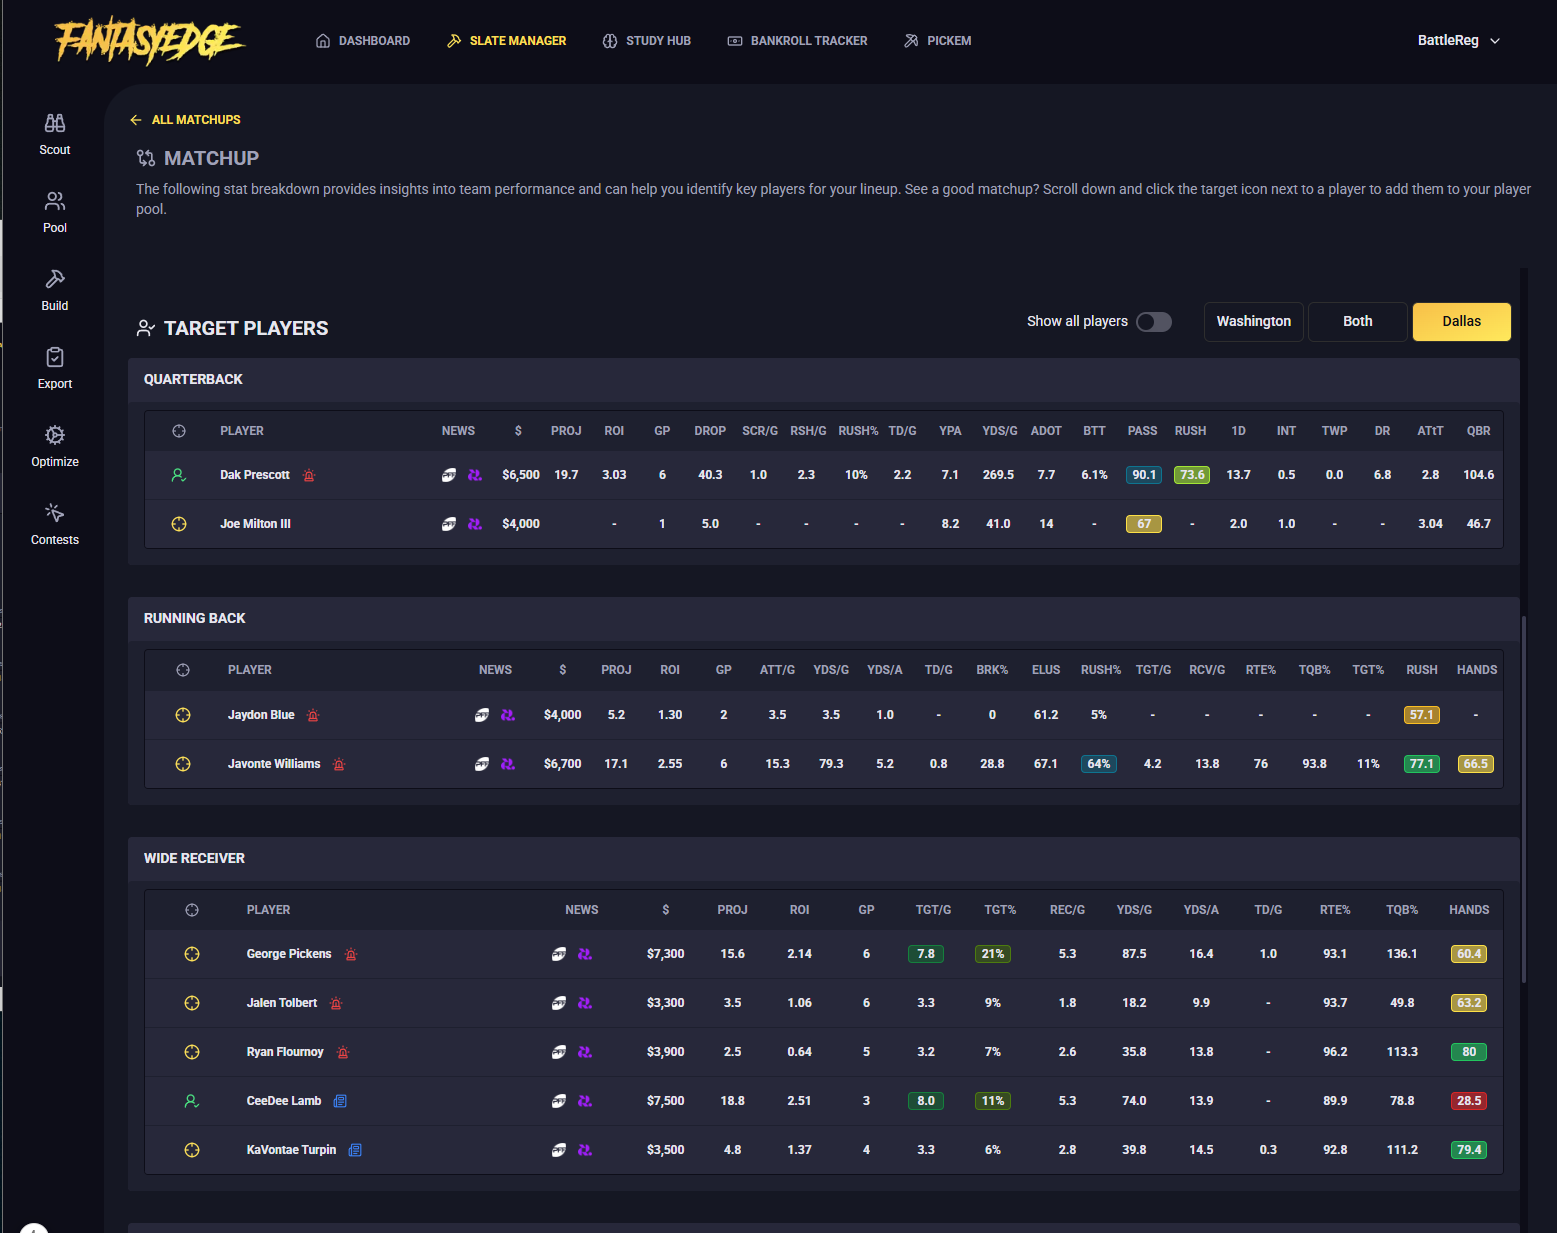Toggle the Show all players switch
This screenshot has width=1557, height=1233.
1154,322
